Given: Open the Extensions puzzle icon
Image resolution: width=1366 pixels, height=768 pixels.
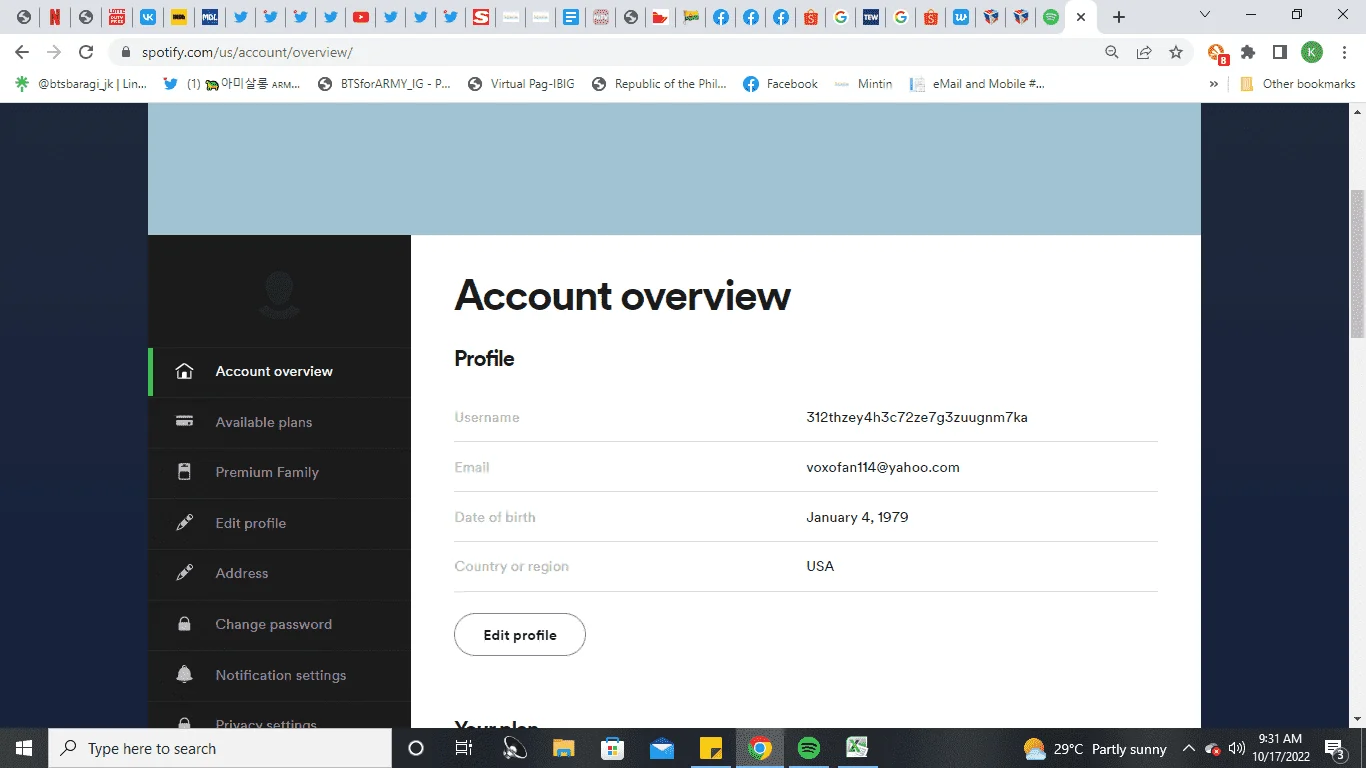Looking at the screenshot, I should [x=1248, y=52].
